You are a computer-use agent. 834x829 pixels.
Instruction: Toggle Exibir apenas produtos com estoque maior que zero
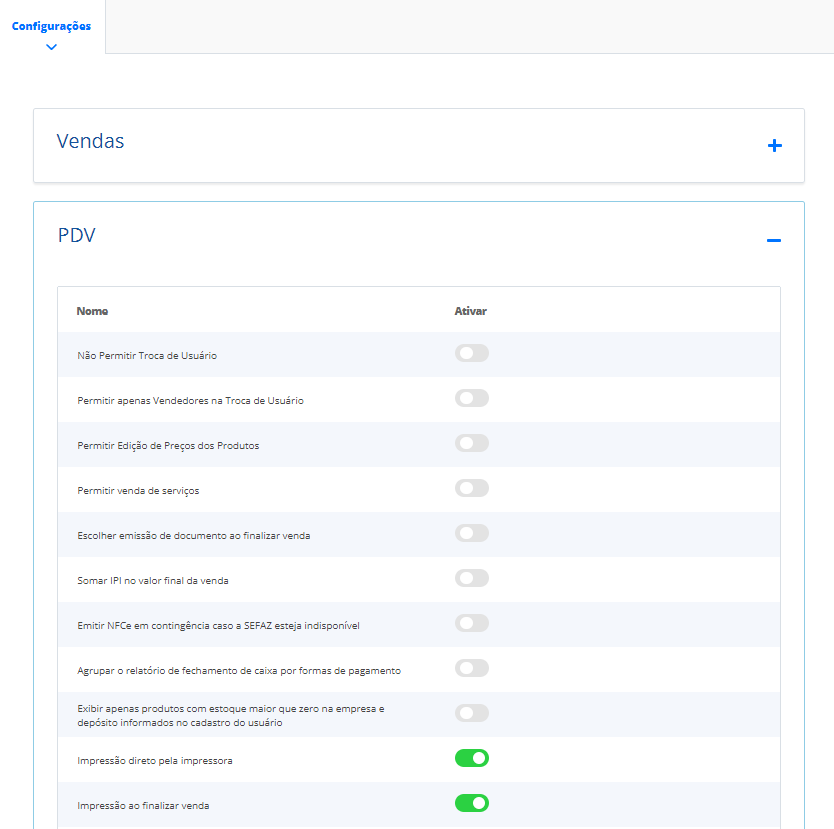(x=472, y=713)
